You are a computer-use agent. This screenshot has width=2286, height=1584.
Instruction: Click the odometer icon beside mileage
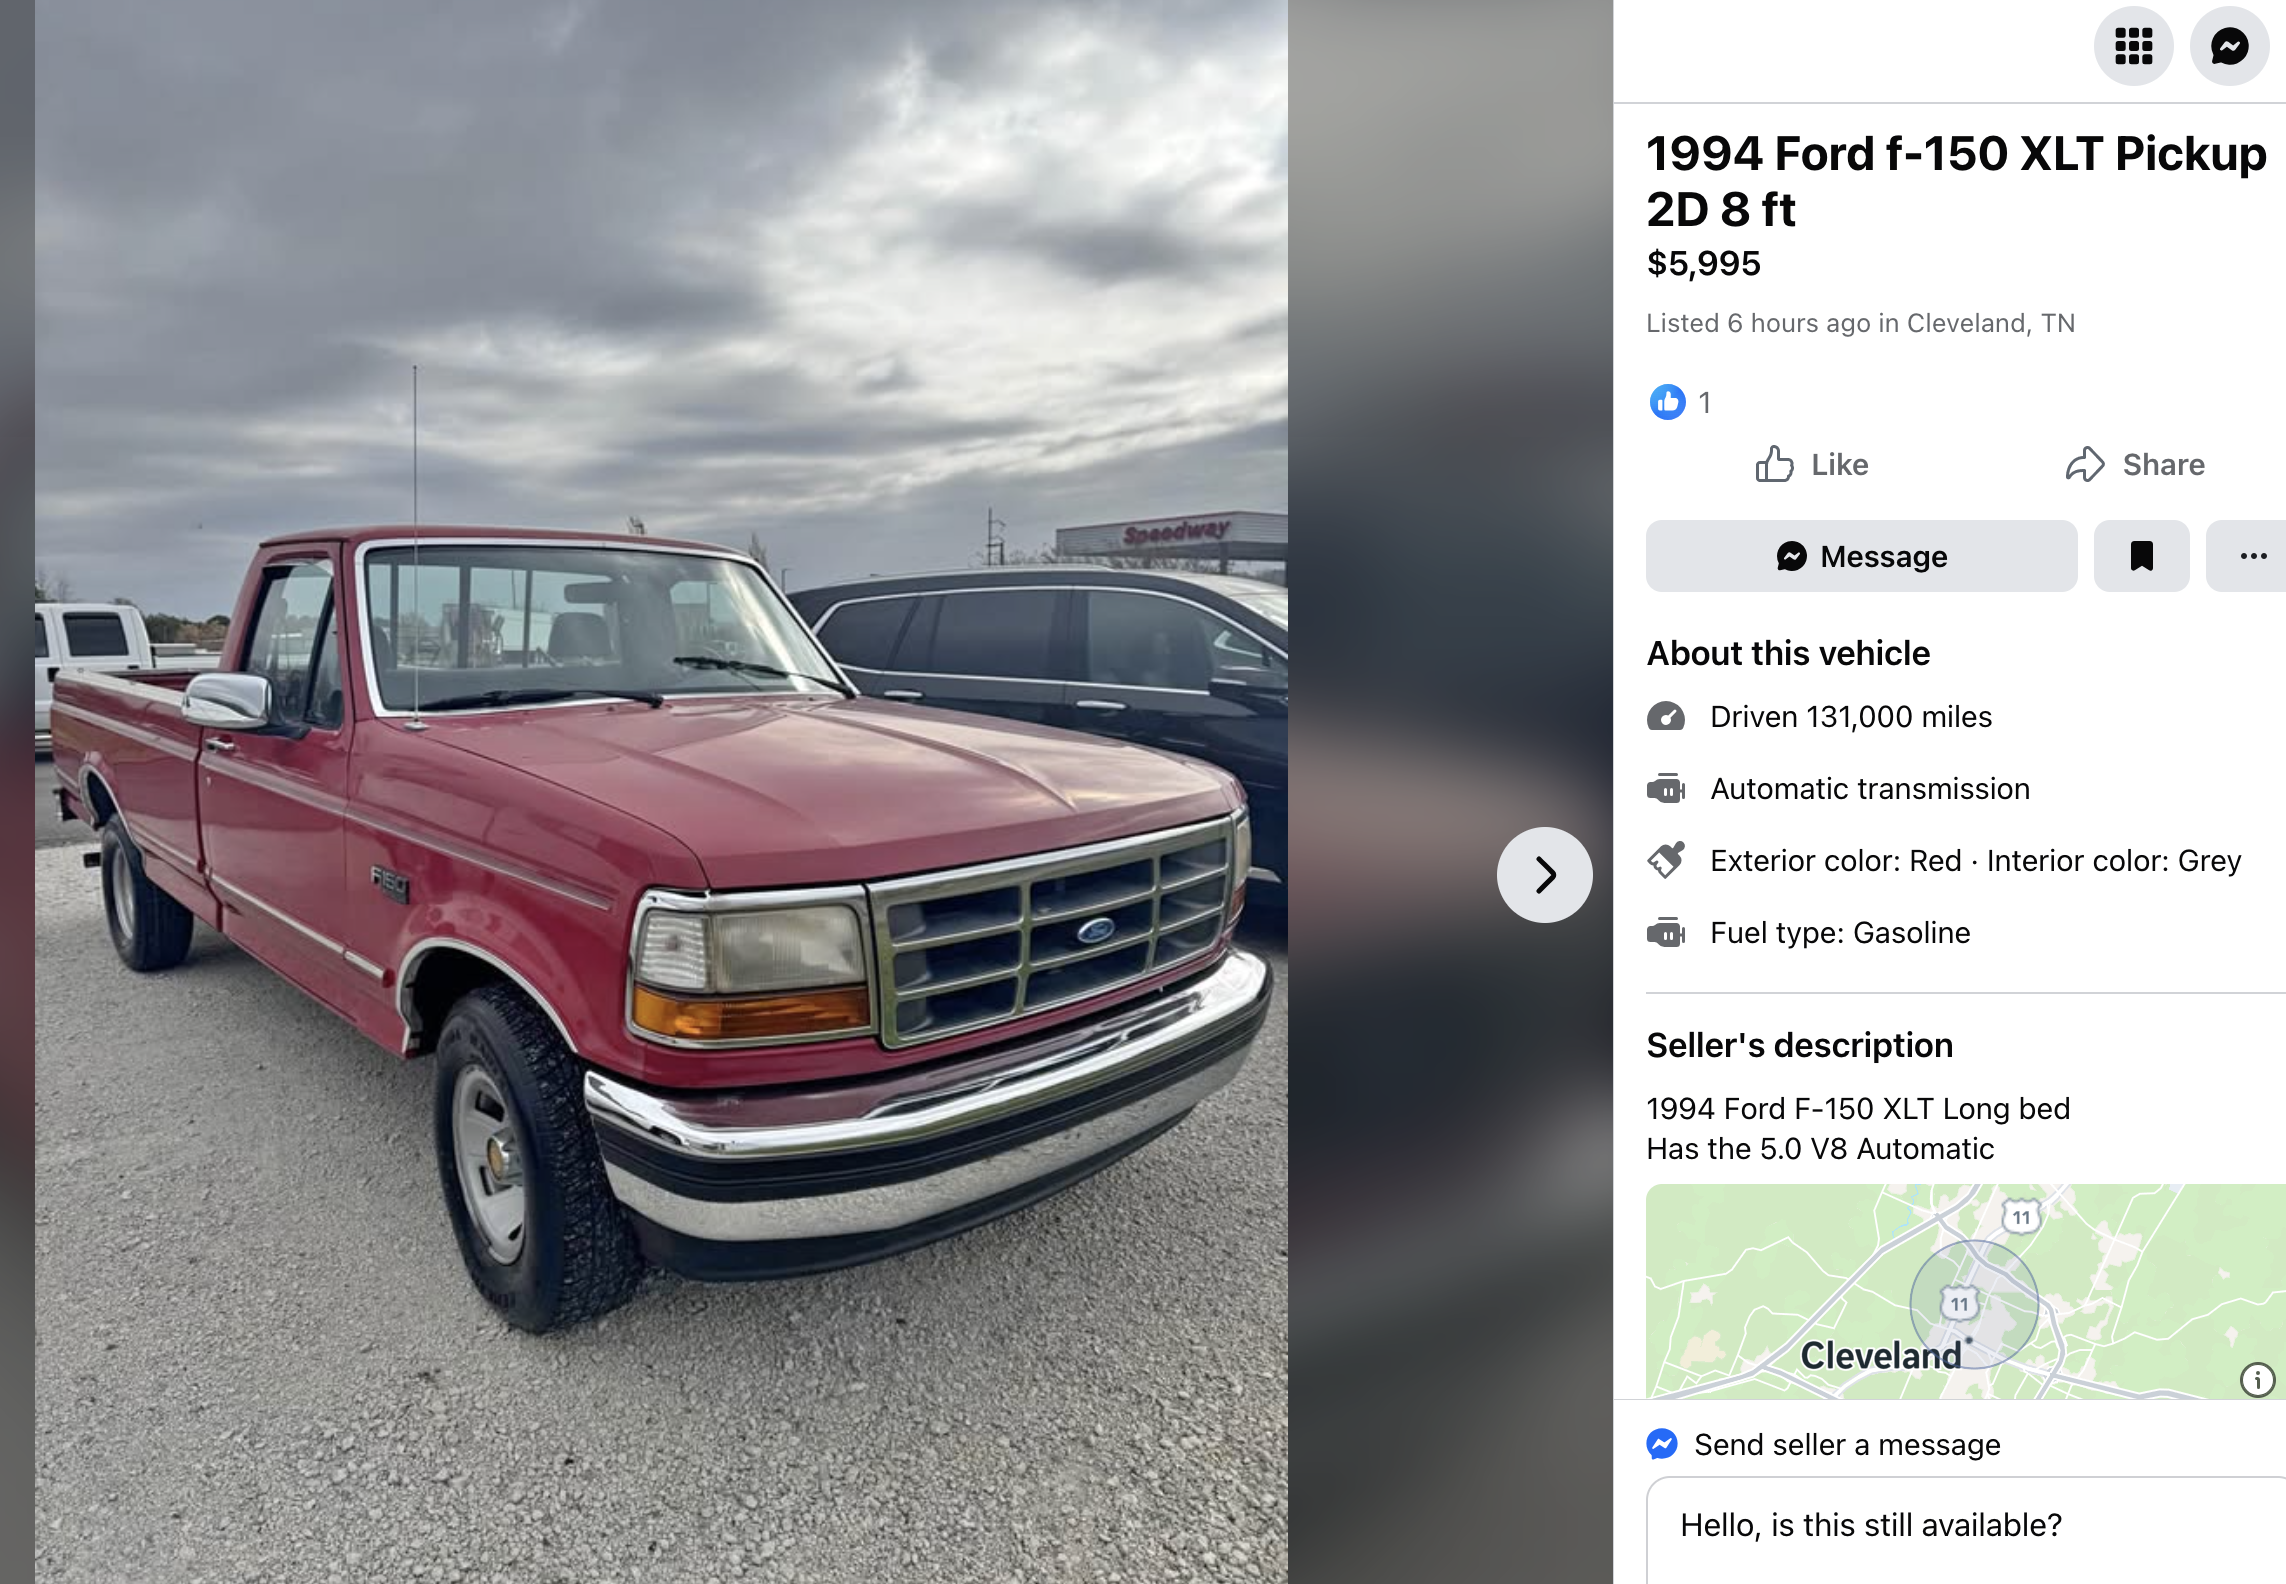coord(1665,717)
